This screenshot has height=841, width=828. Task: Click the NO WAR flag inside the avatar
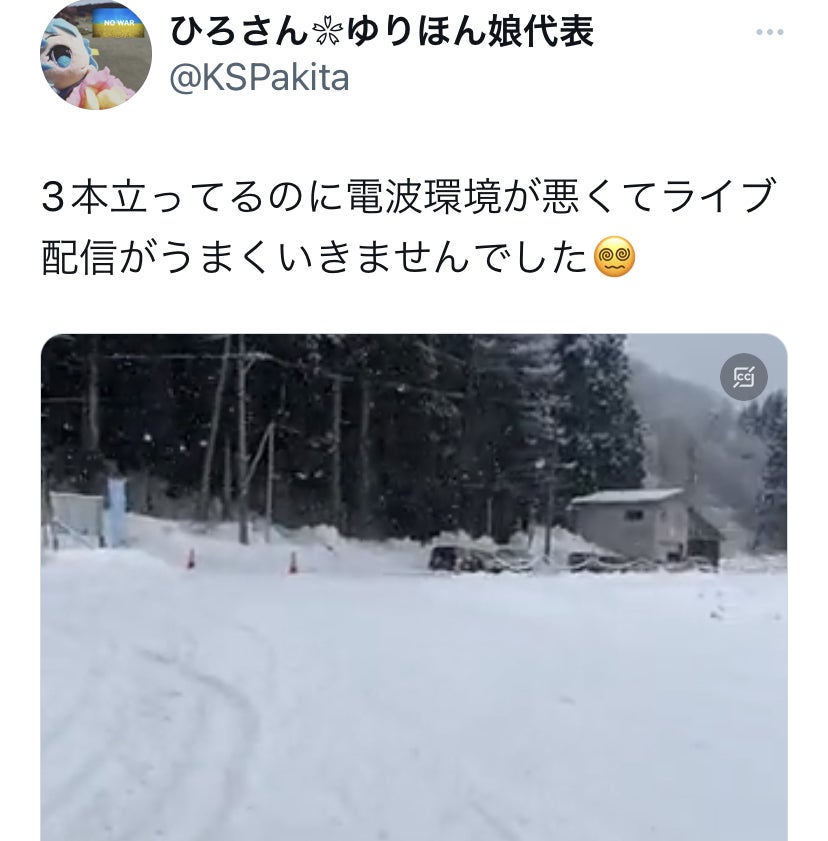(119, 23)
